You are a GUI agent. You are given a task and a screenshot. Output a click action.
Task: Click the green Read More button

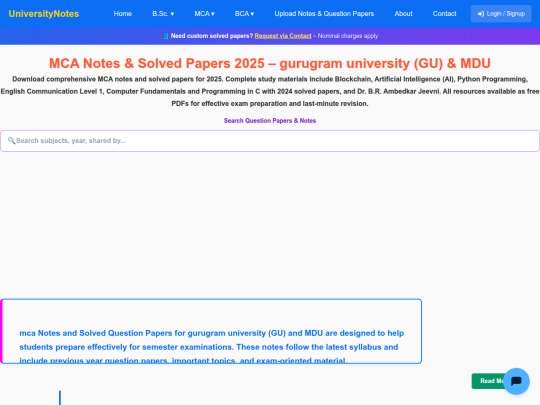coord(488,381)
